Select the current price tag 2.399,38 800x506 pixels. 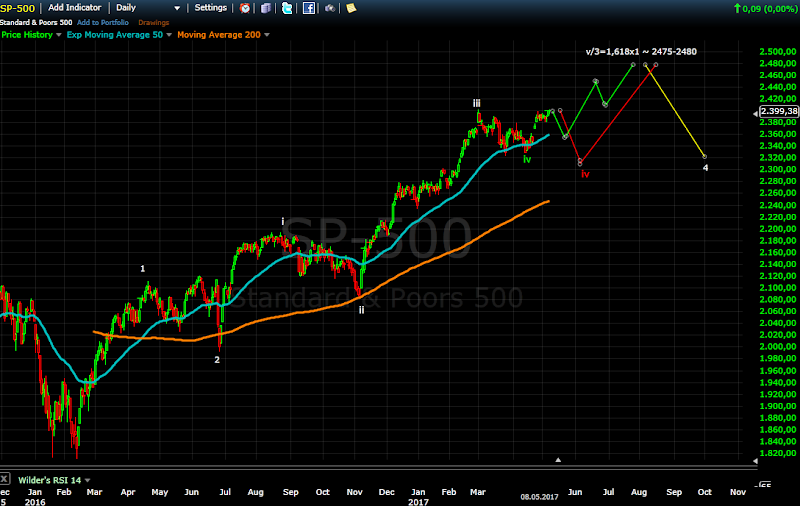(779, 111)
